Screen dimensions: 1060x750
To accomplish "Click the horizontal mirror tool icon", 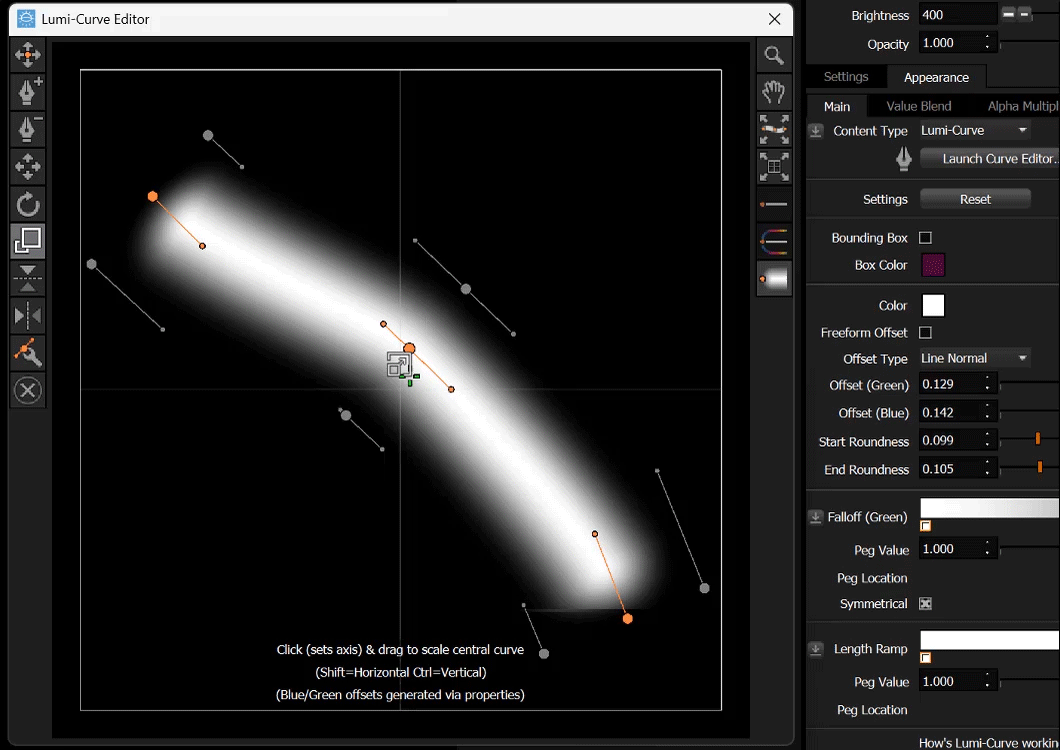I will click(28, 316).
